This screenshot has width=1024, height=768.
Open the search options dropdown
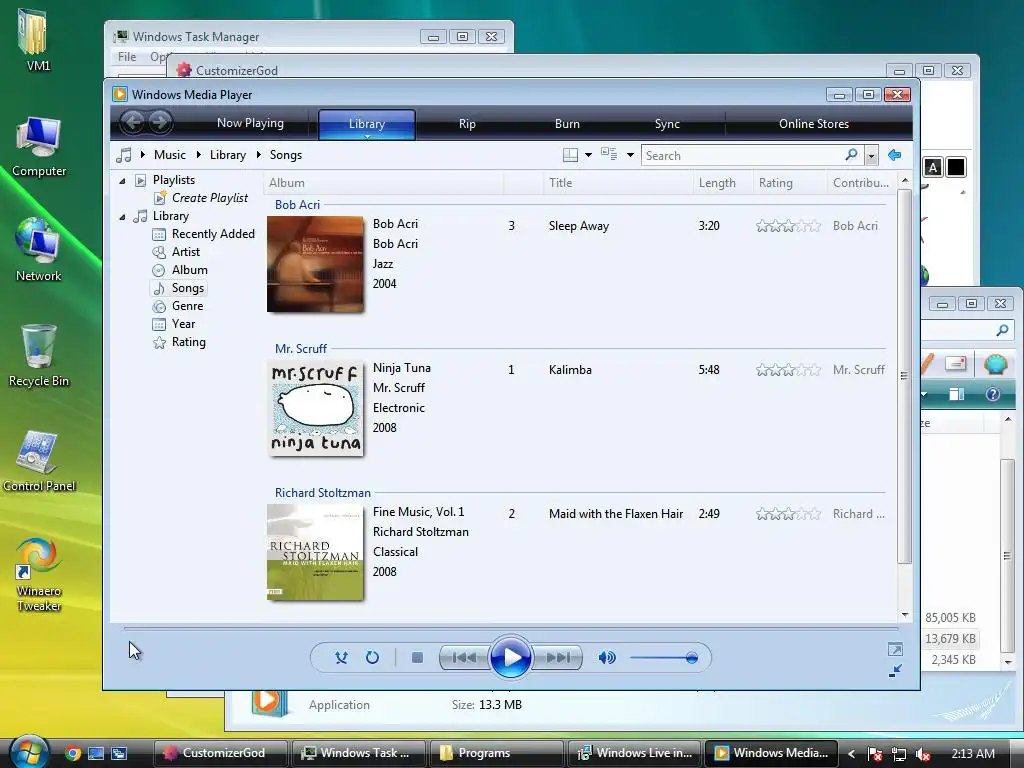tap(871, 155)
